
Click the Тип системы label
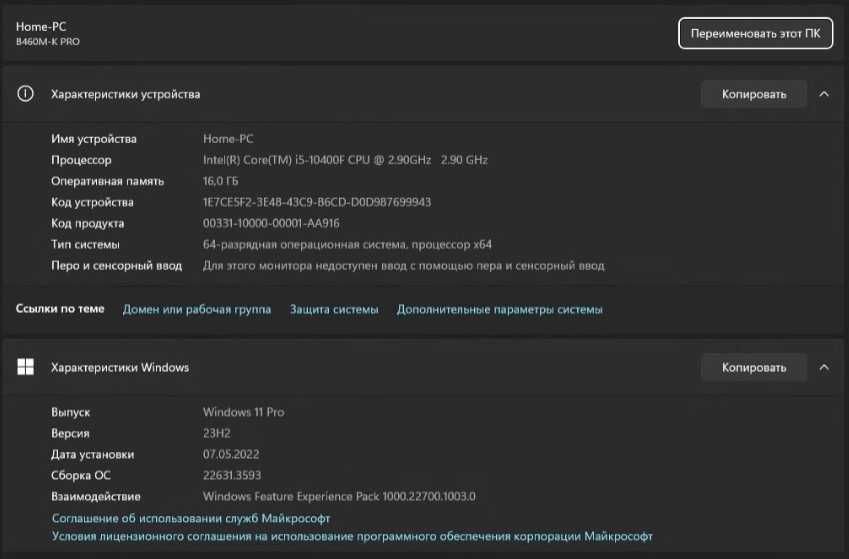click(86, 244)
